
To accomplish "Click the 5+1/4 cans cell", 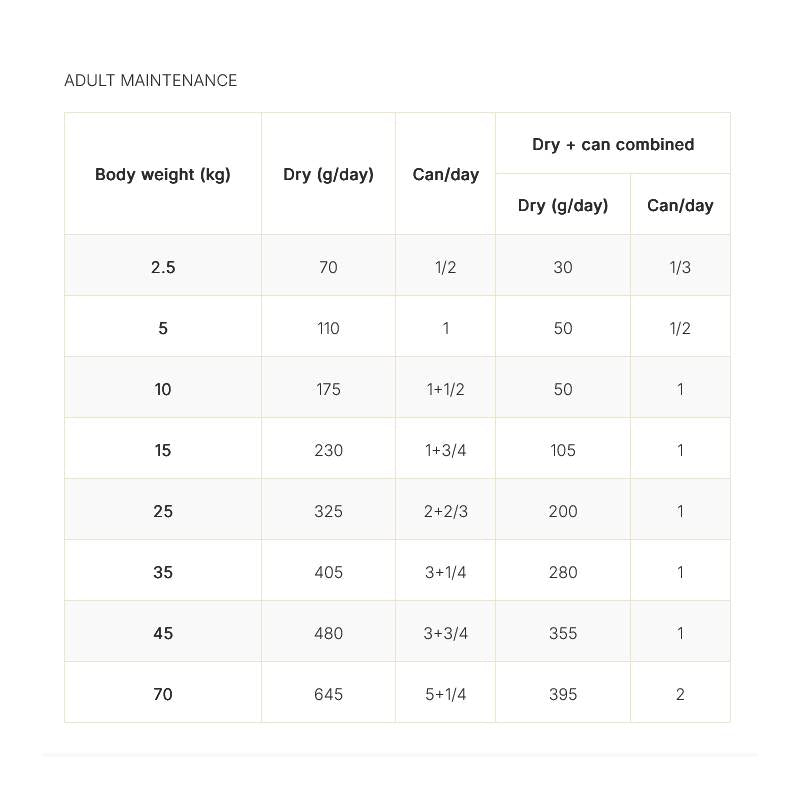I will [445, 694].
